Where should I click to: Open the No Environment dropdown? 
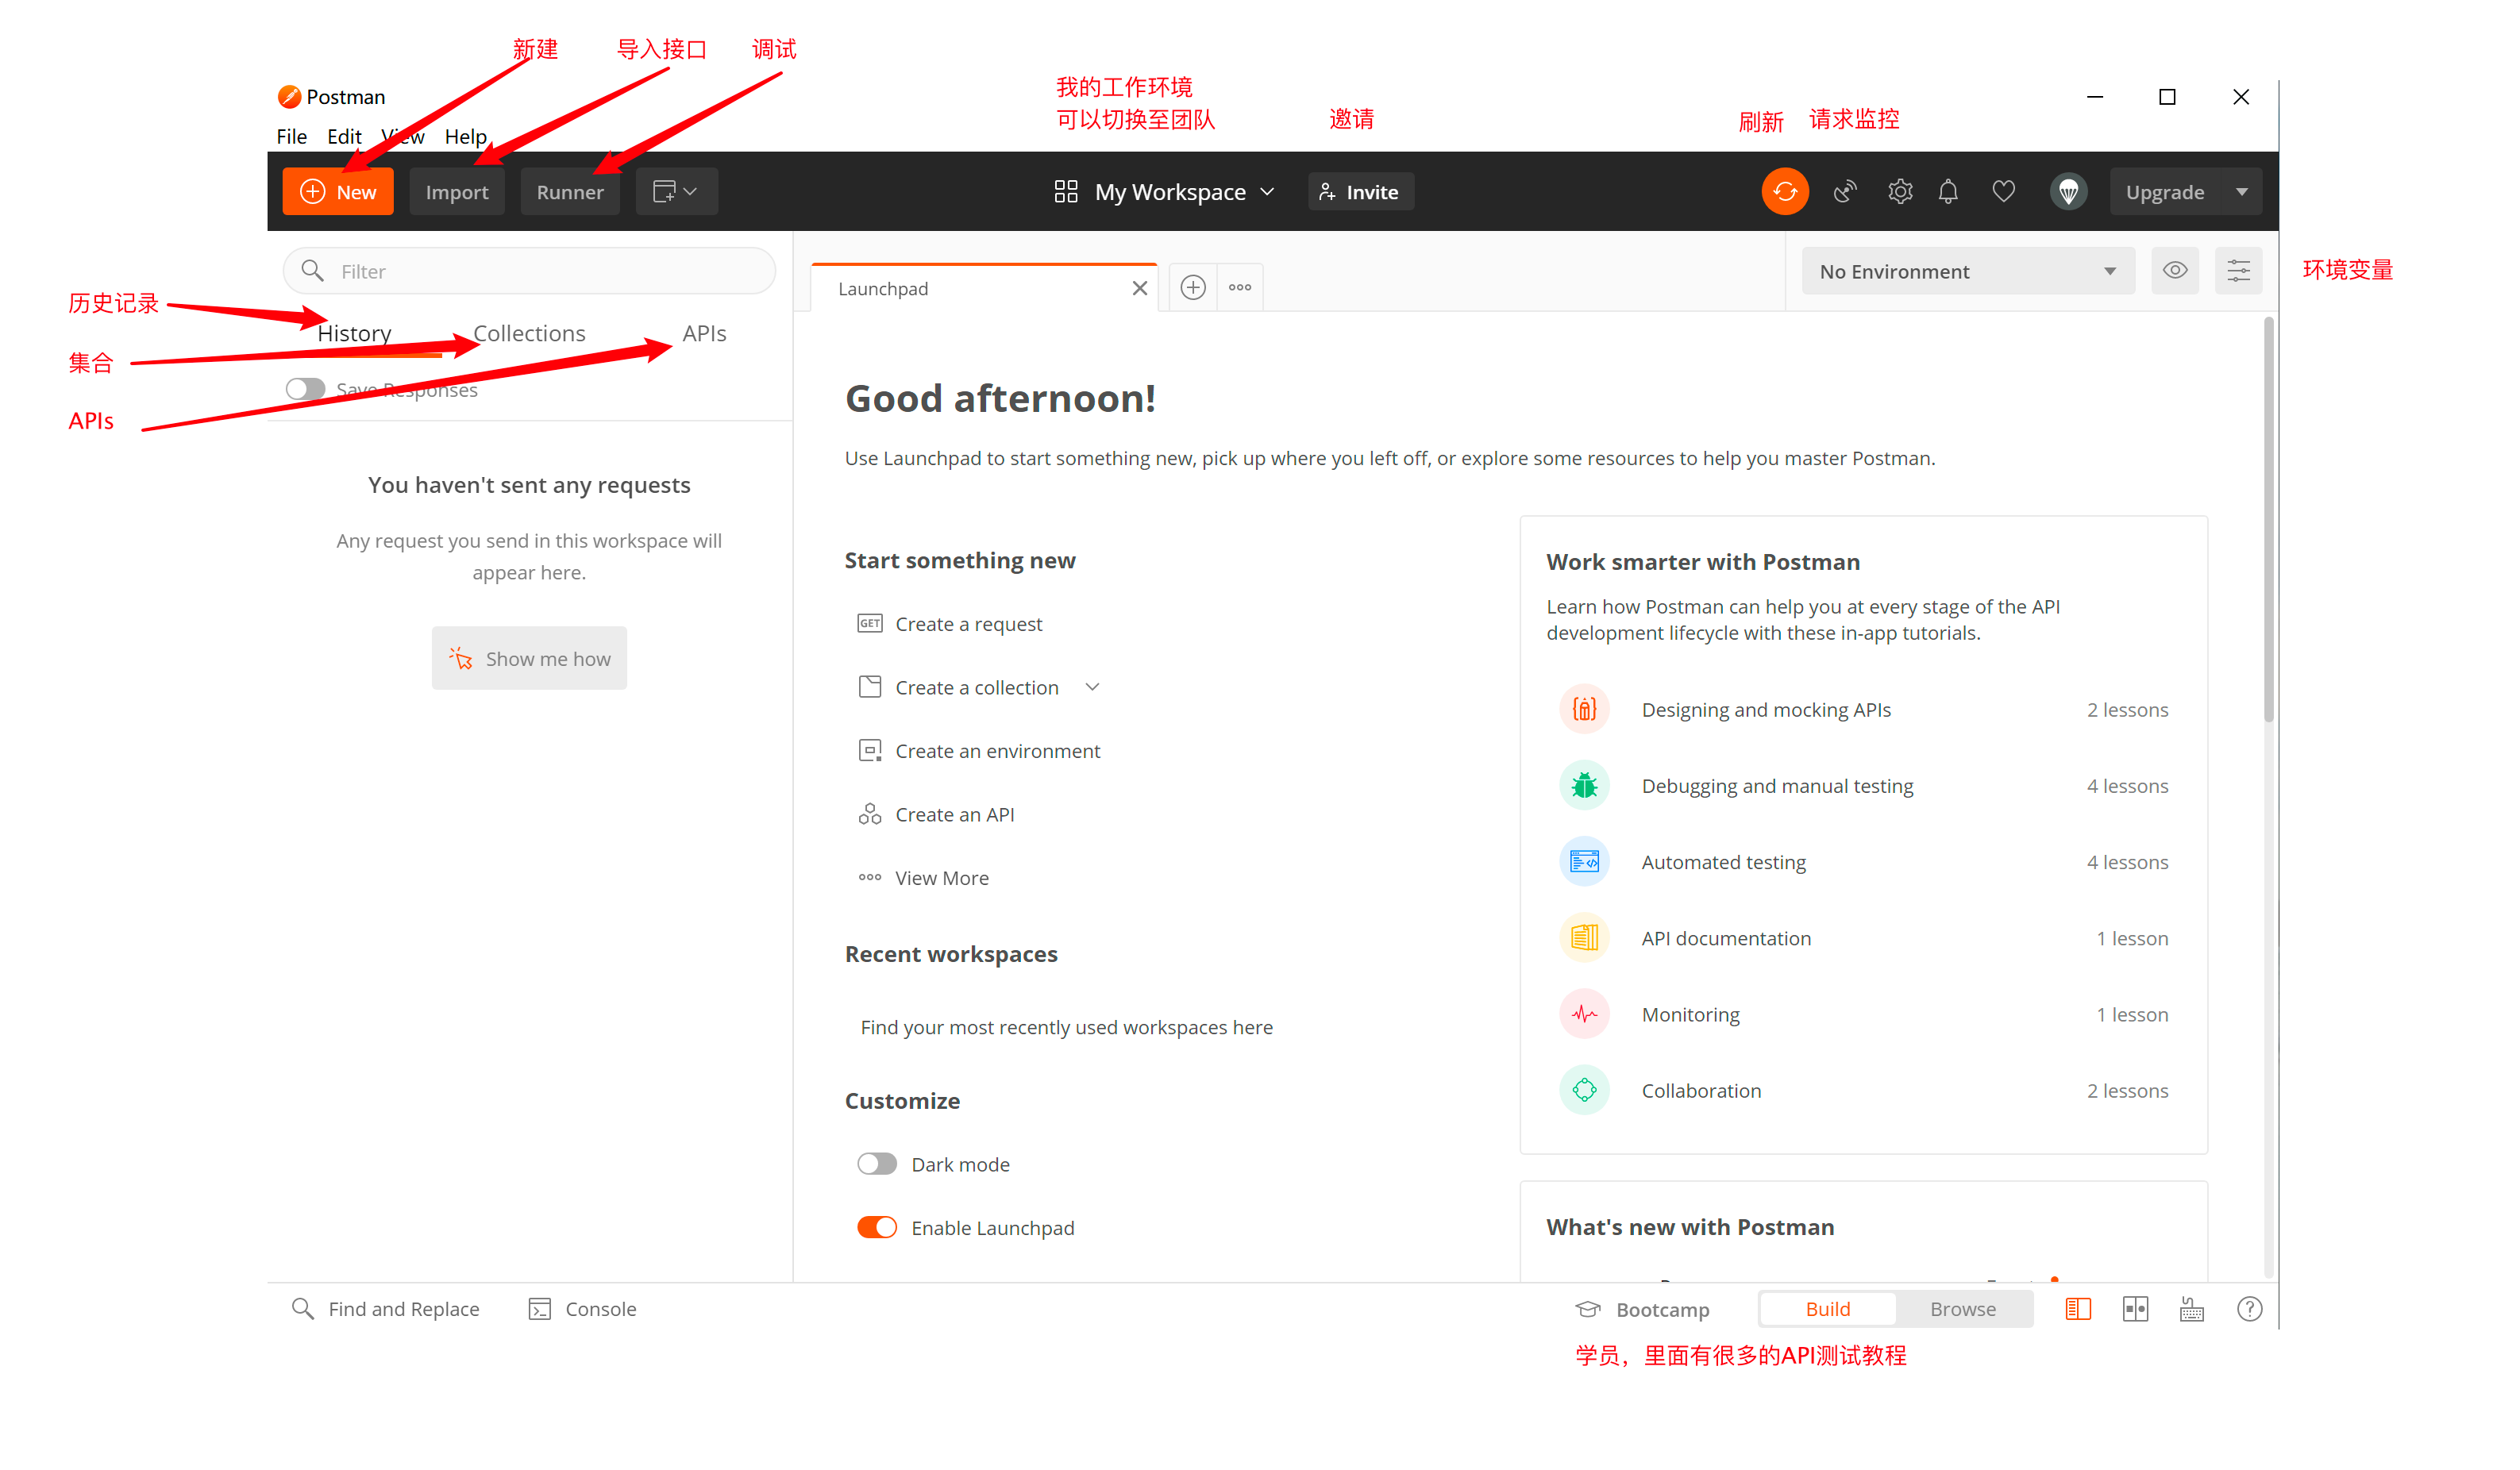[x=1967, y=272]
